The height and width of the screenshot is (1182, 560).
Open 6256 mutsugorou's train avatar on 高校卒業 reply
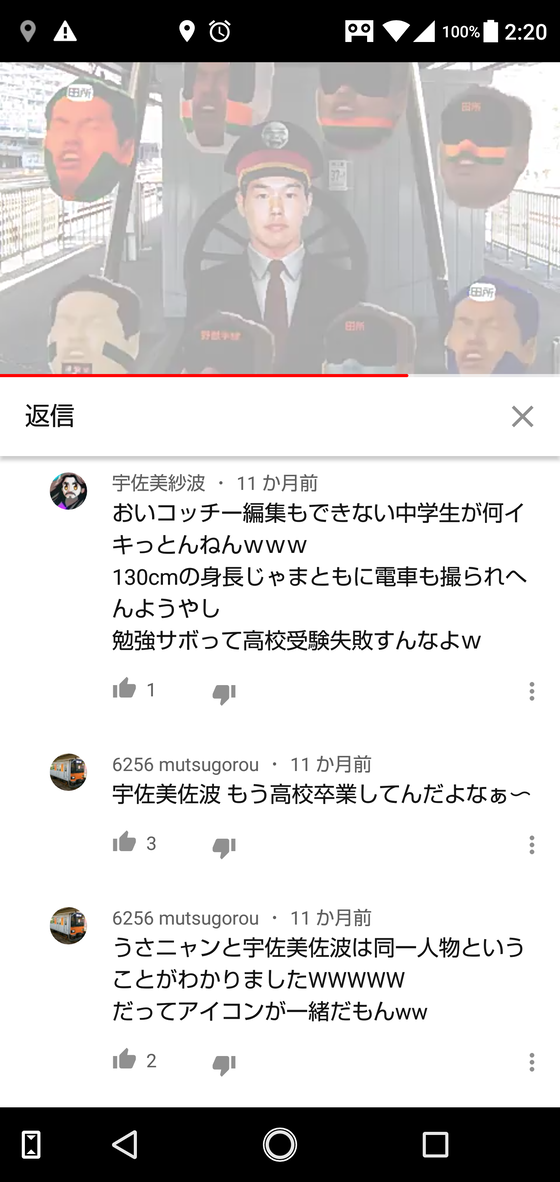click(x=69, y=772)
